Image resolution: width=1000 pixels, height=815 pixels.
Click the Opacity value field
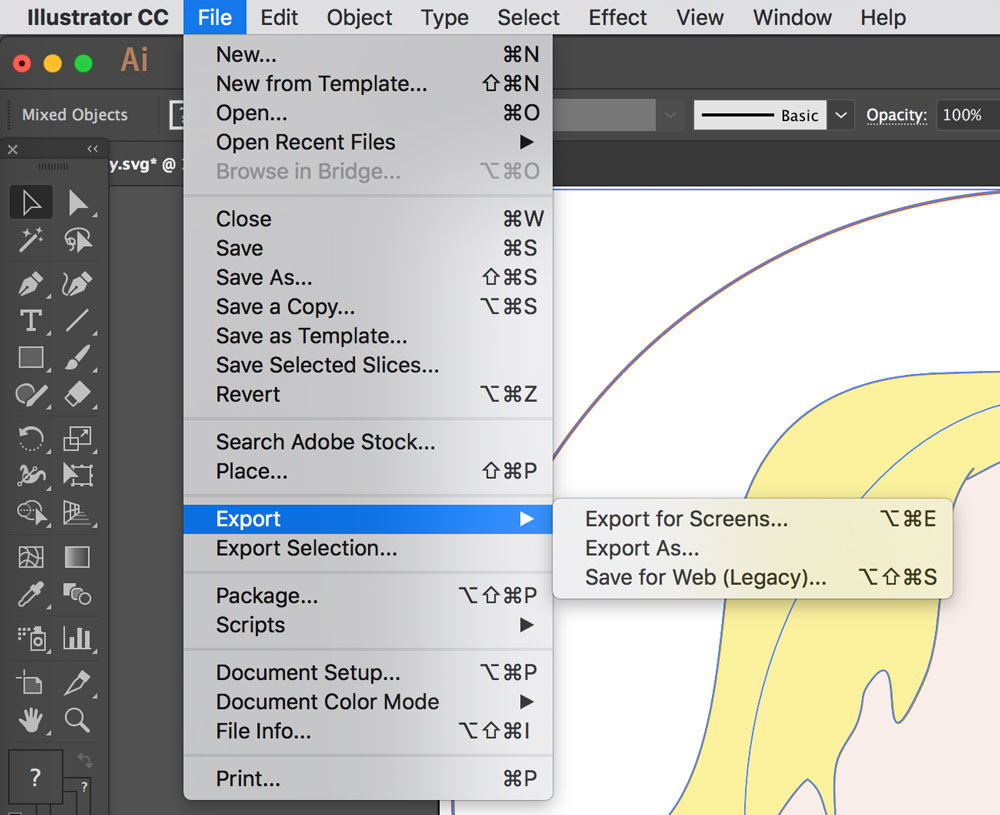tap(964, 114)
